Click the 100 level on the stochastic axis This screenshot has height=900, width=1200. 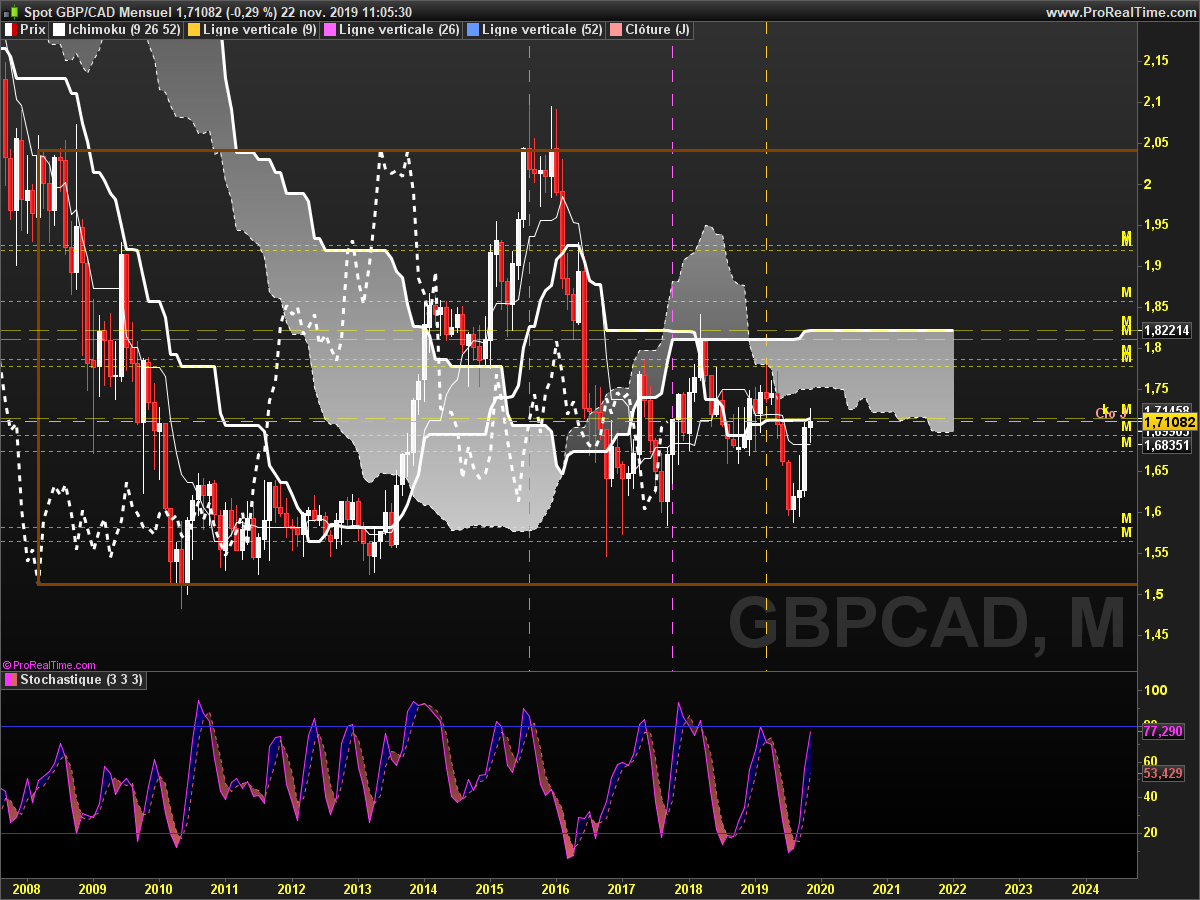(x=1155, y=690)
